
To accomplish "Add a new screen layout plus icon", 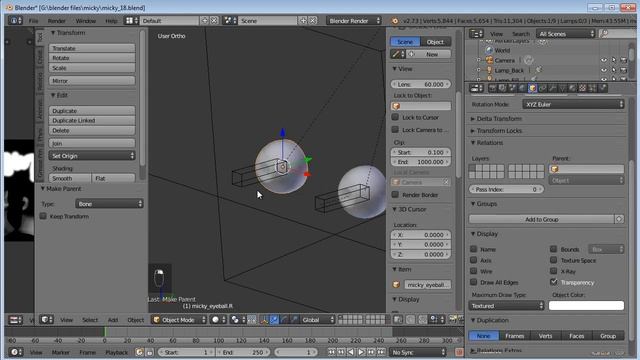I will [x=204, y=20].
